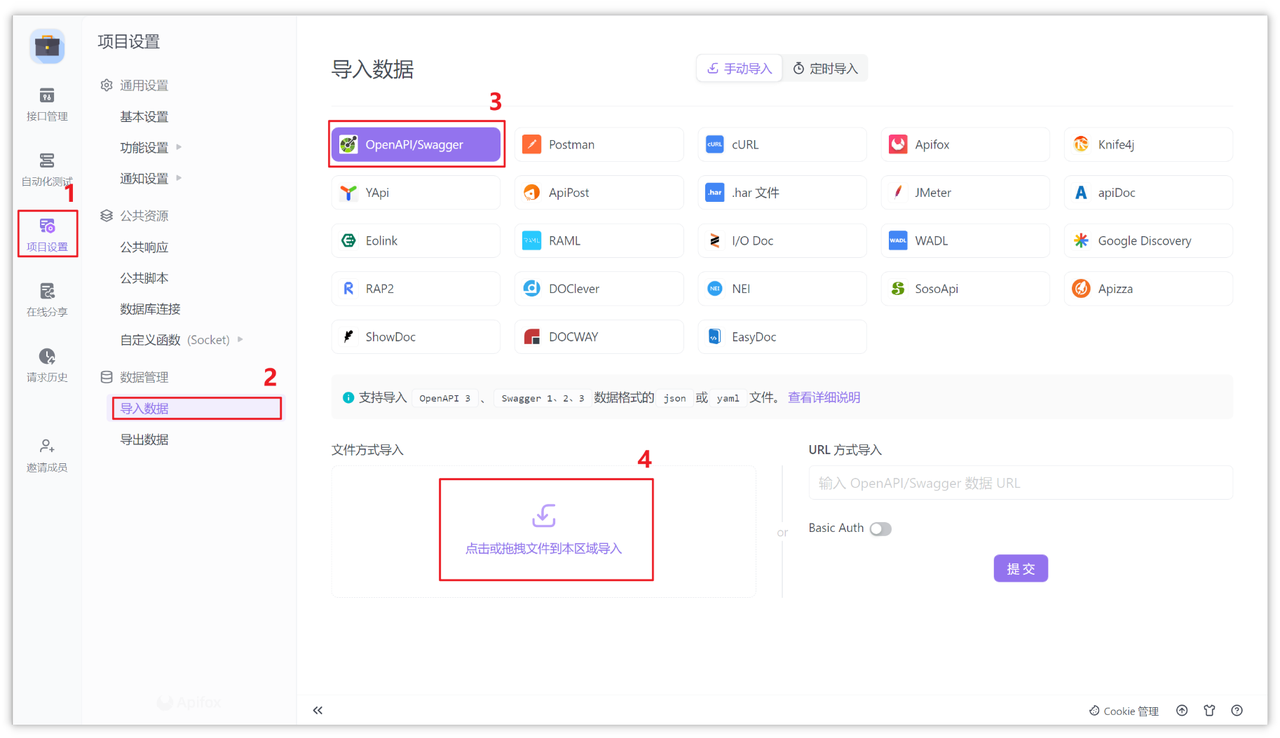Open the theme t-shirt icon
Viewport: 1280px width, 738px height.
pyautogui.click(x=1209, y=710)
